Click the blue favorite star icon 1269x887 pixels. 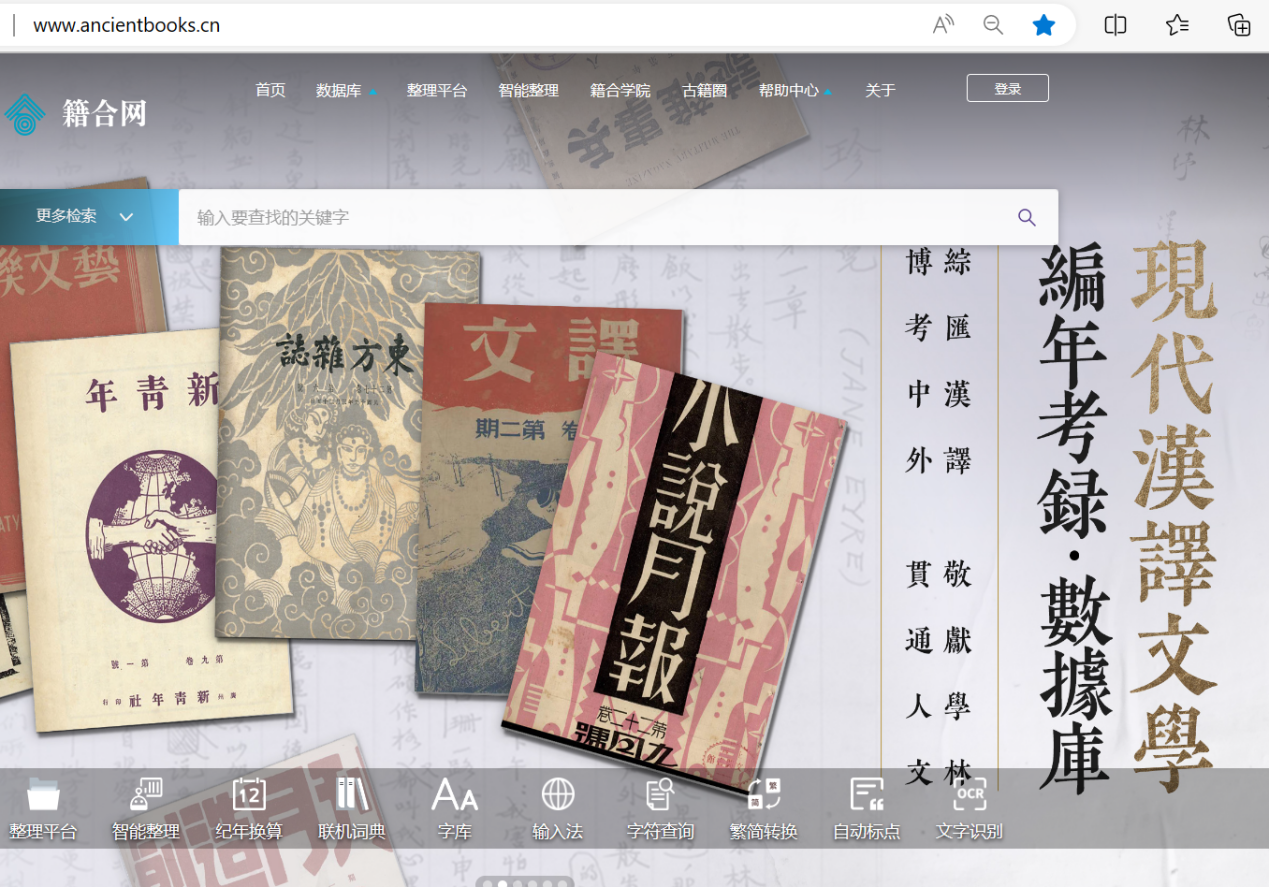pyautogui.click(x=1044, y=25)
